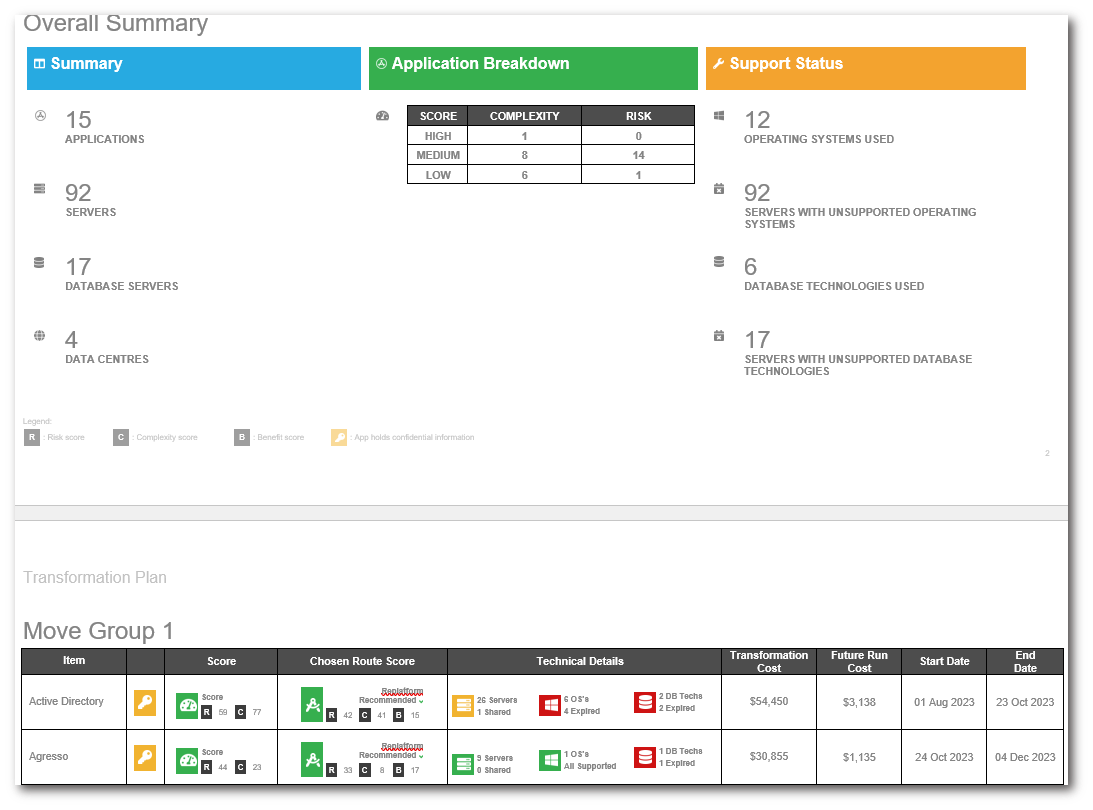Click the red database icon in Active Directory row
The image size is (1093, 810).
click(x=644, y=703)
